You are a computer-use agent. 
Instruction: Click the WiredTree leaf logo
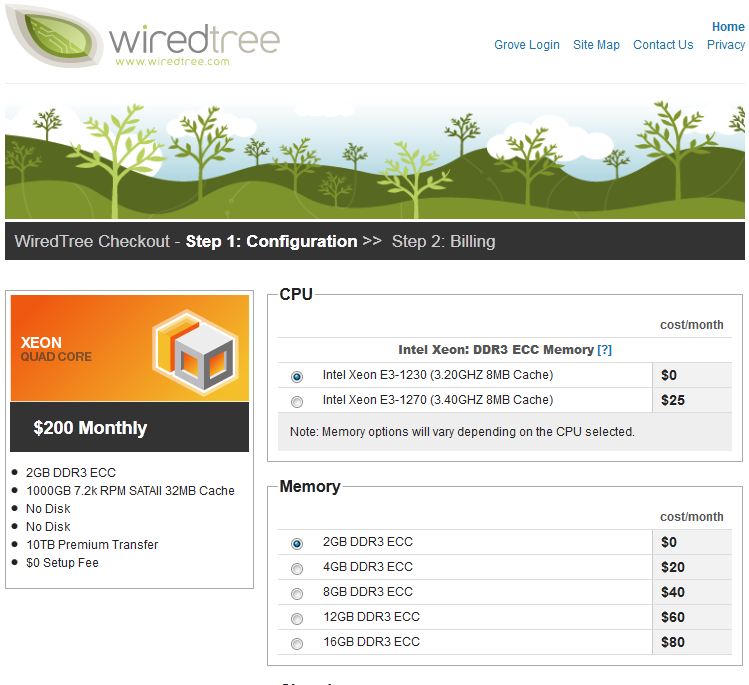tap(54, 37)
